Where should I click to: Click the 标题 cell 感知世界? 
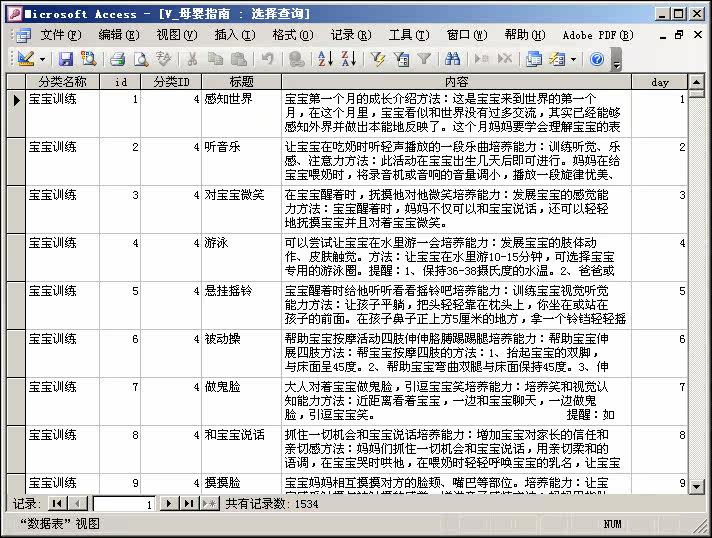242,114
